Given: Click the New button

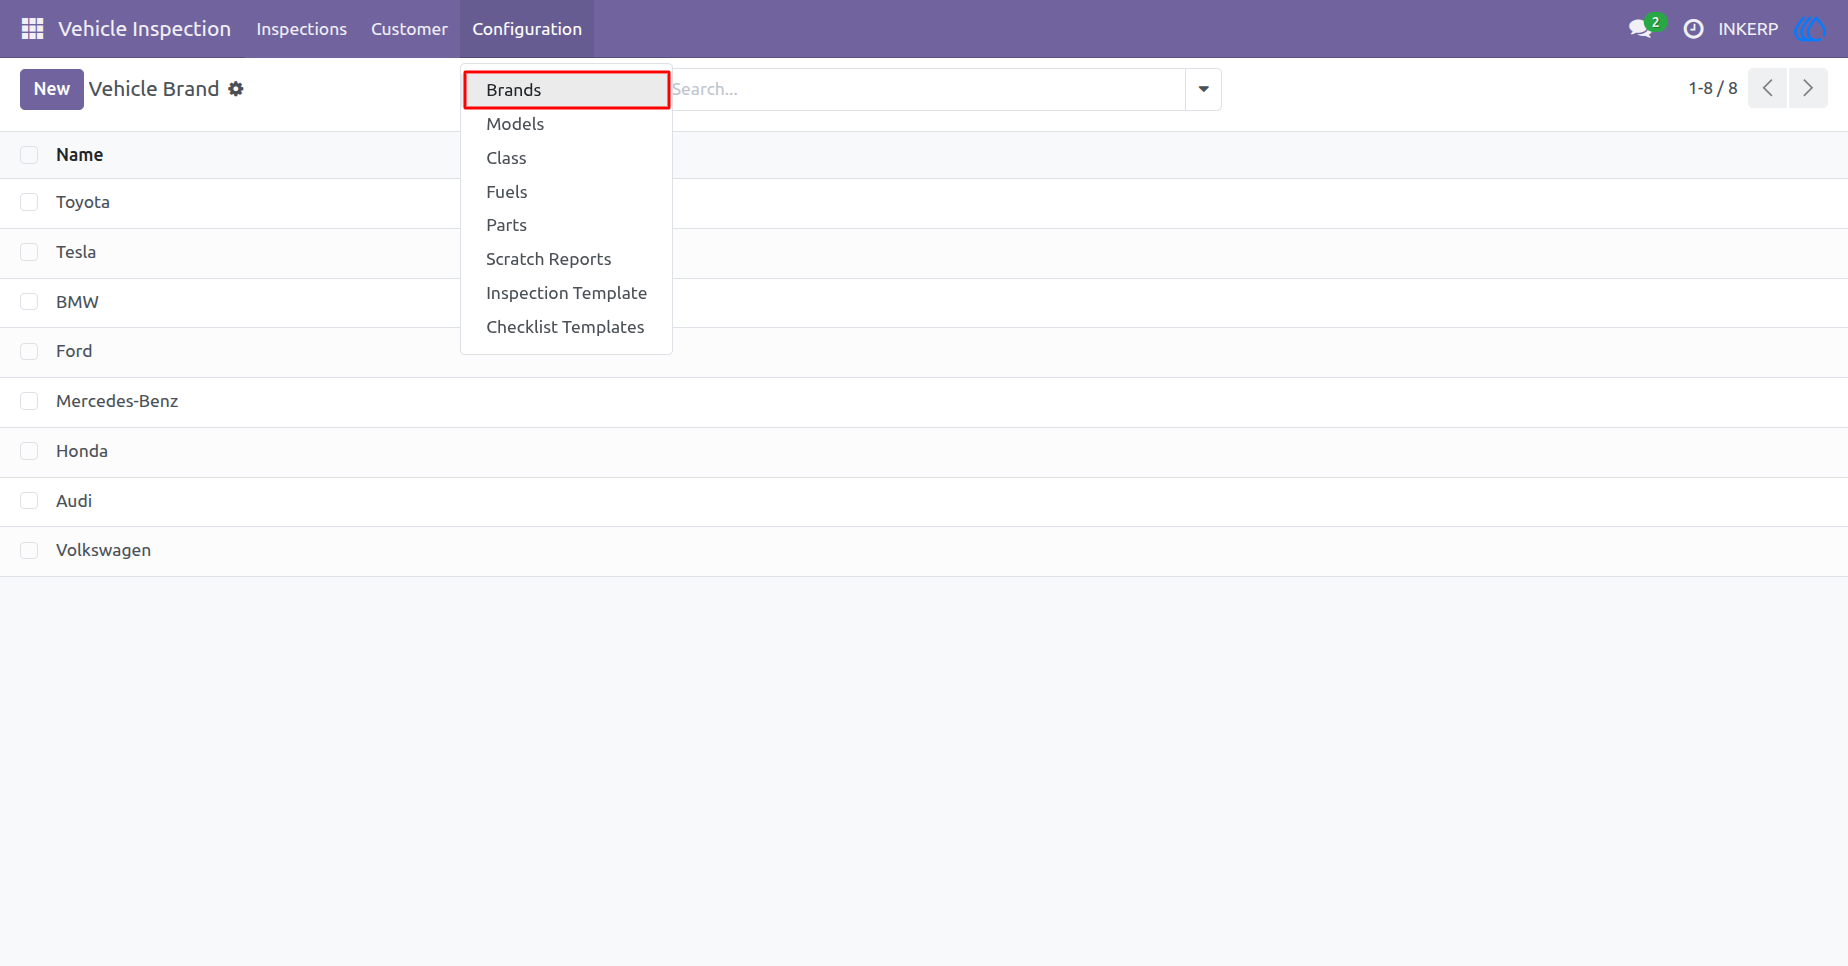Looking at the screenshot, I should point(52,89).
